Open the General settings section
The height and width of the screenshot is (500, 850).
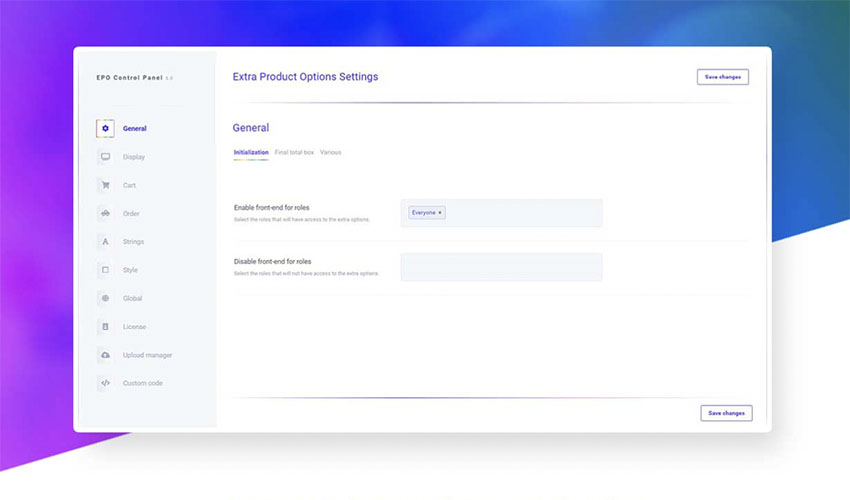coord(134,129)
